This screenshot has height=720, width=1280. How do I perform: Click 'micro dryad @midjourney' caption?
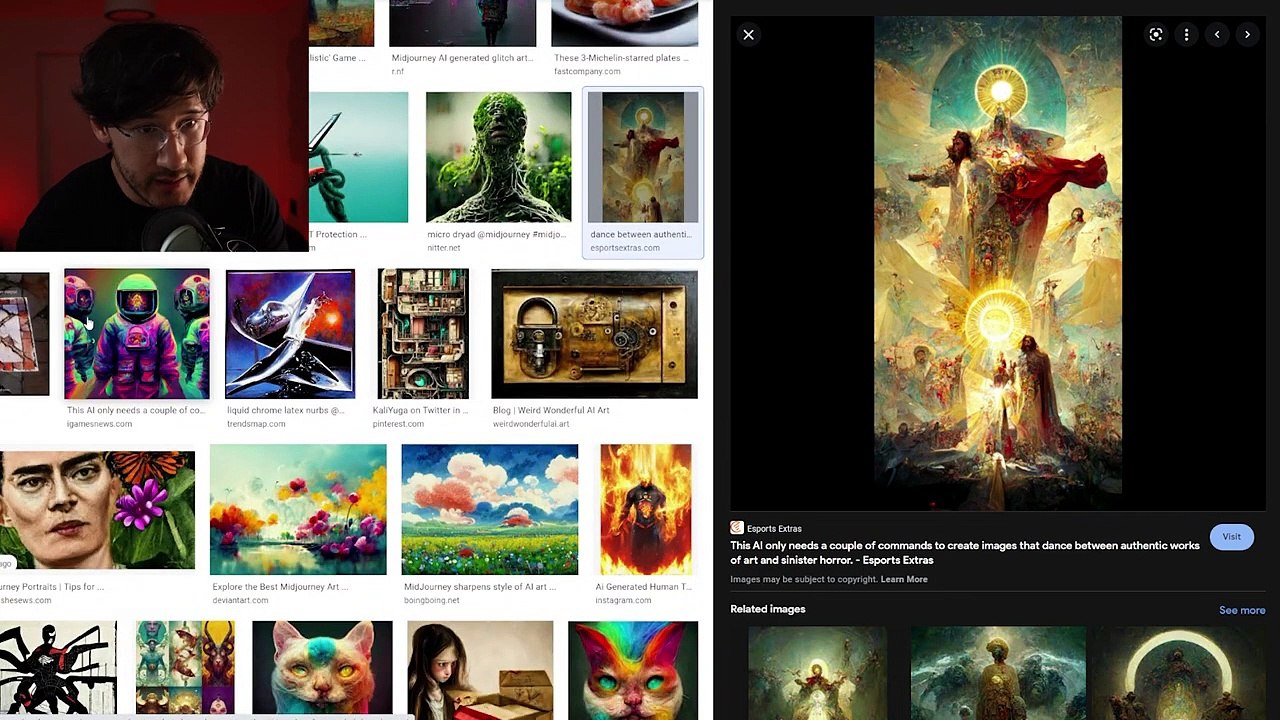496,235
